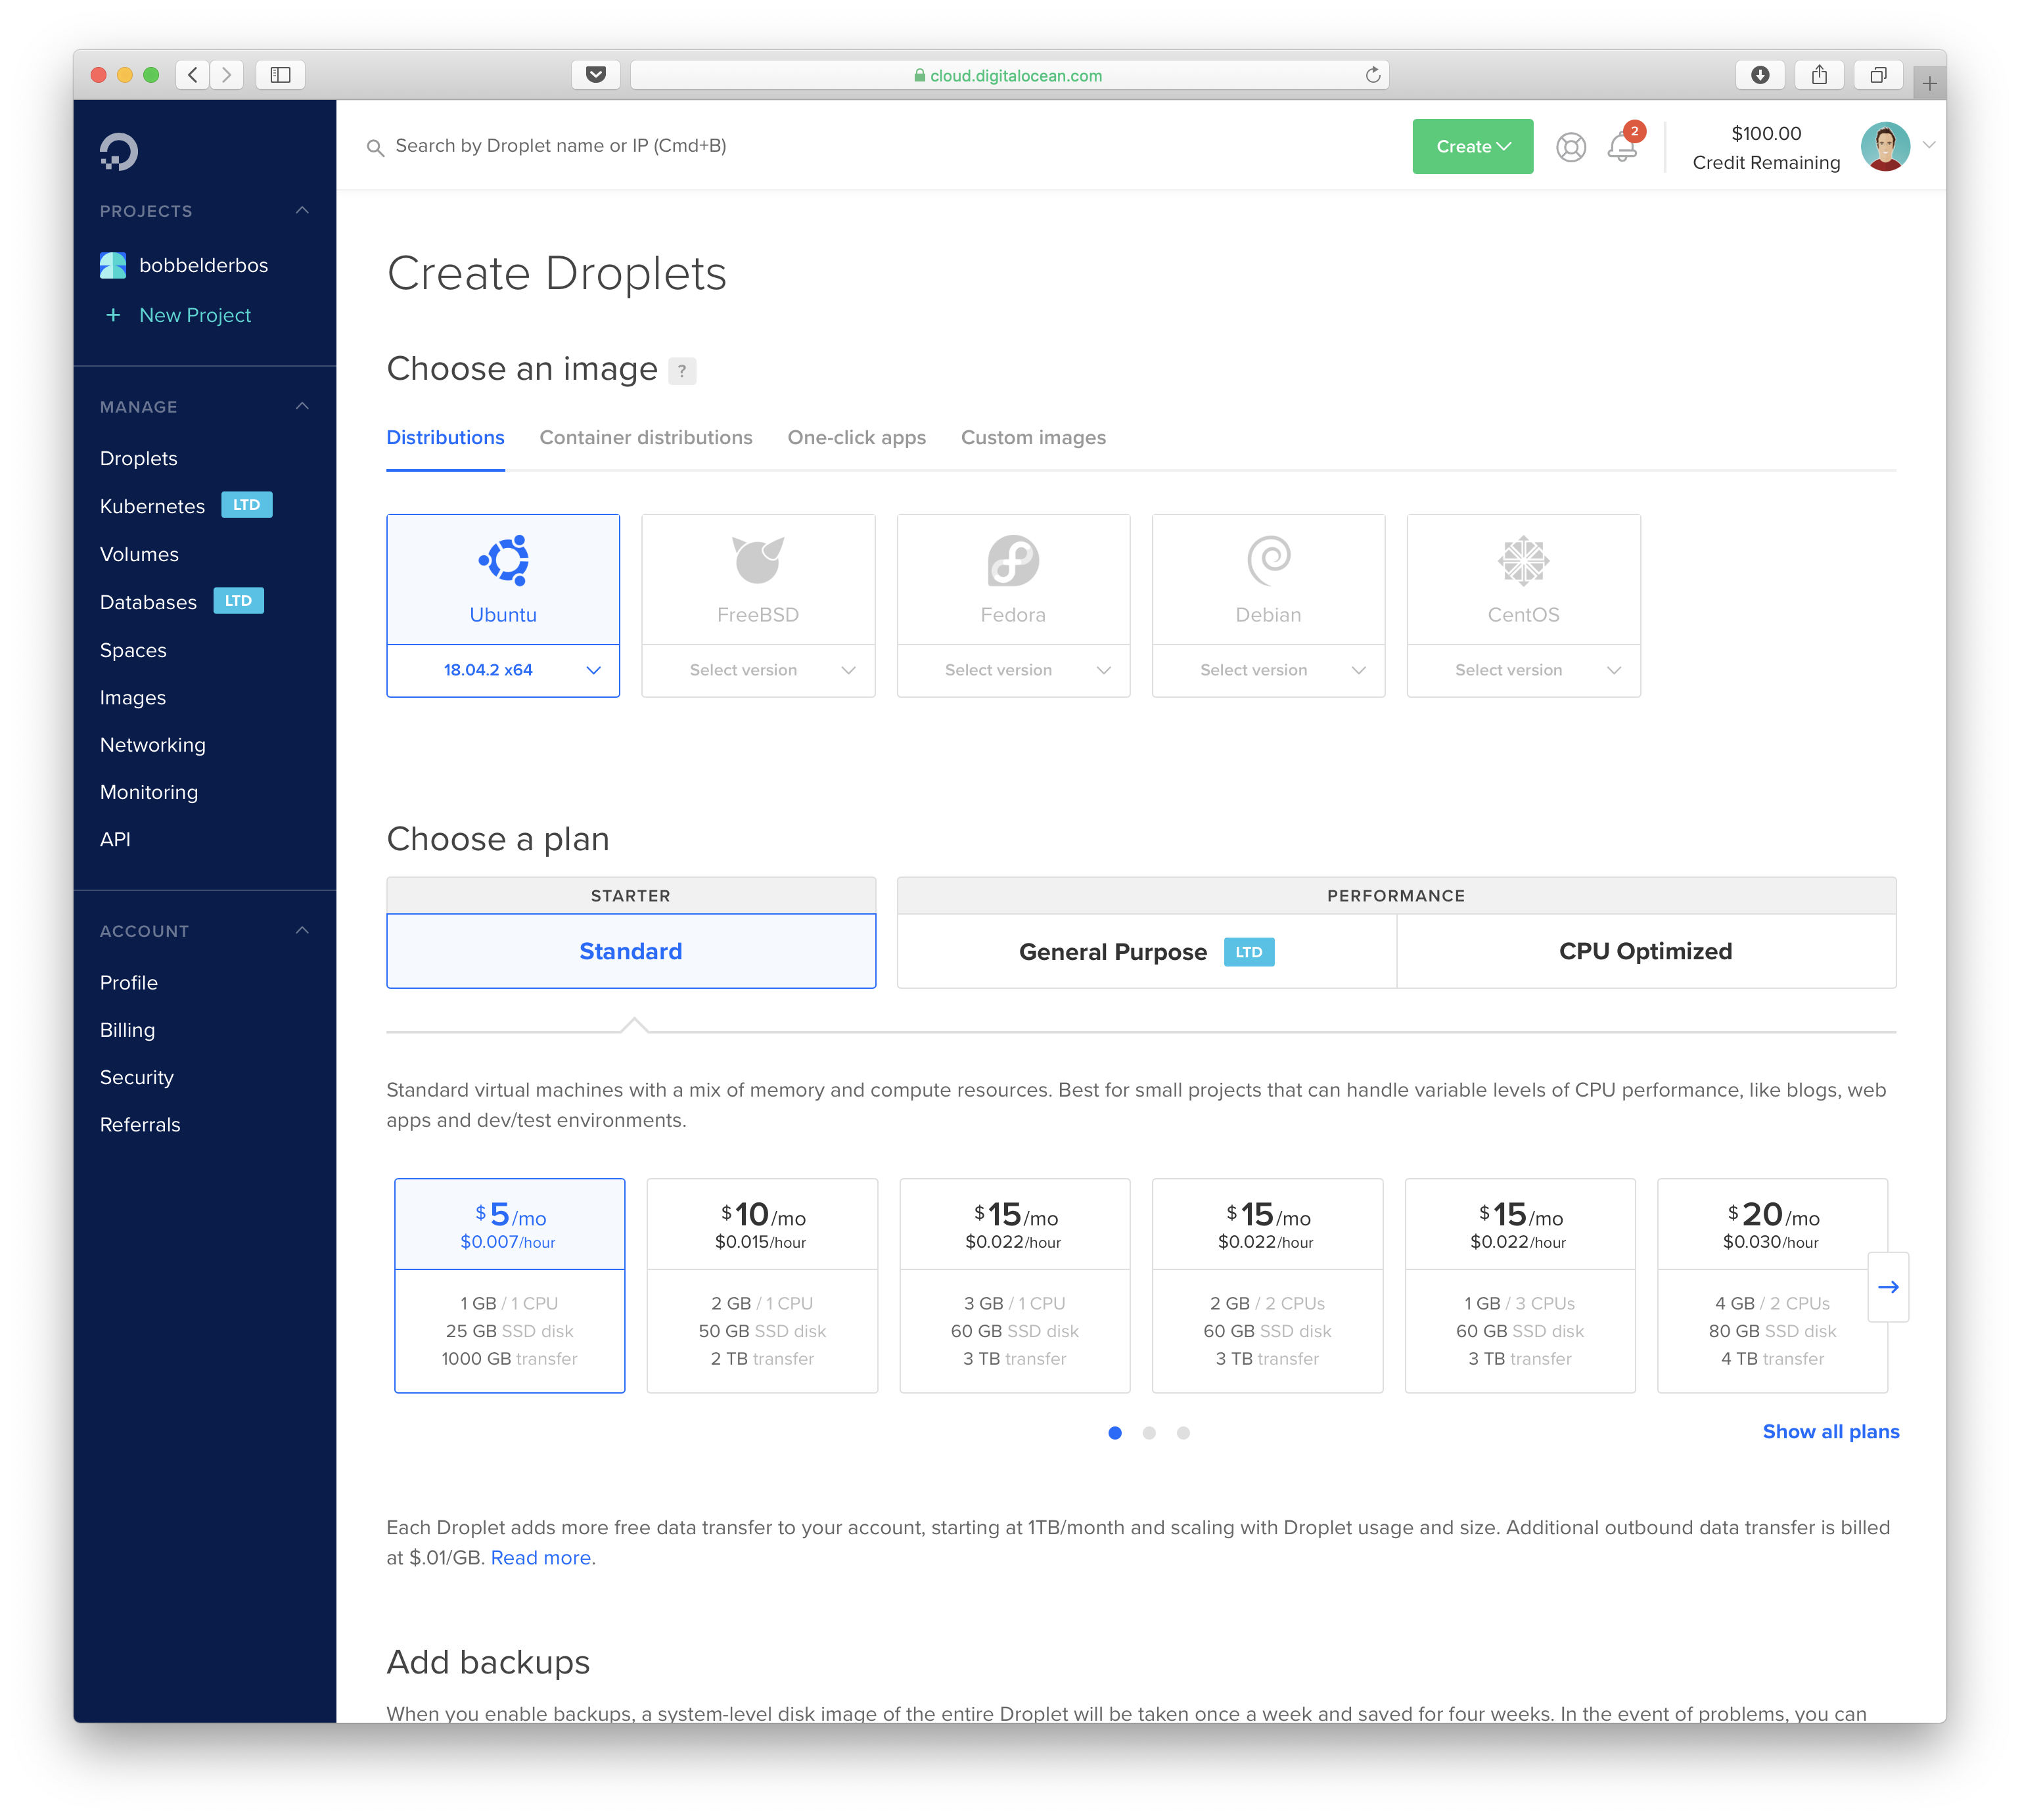Open the Create dropdown button
This screenshot has width=2020, height=1820.
[1472, 147]
